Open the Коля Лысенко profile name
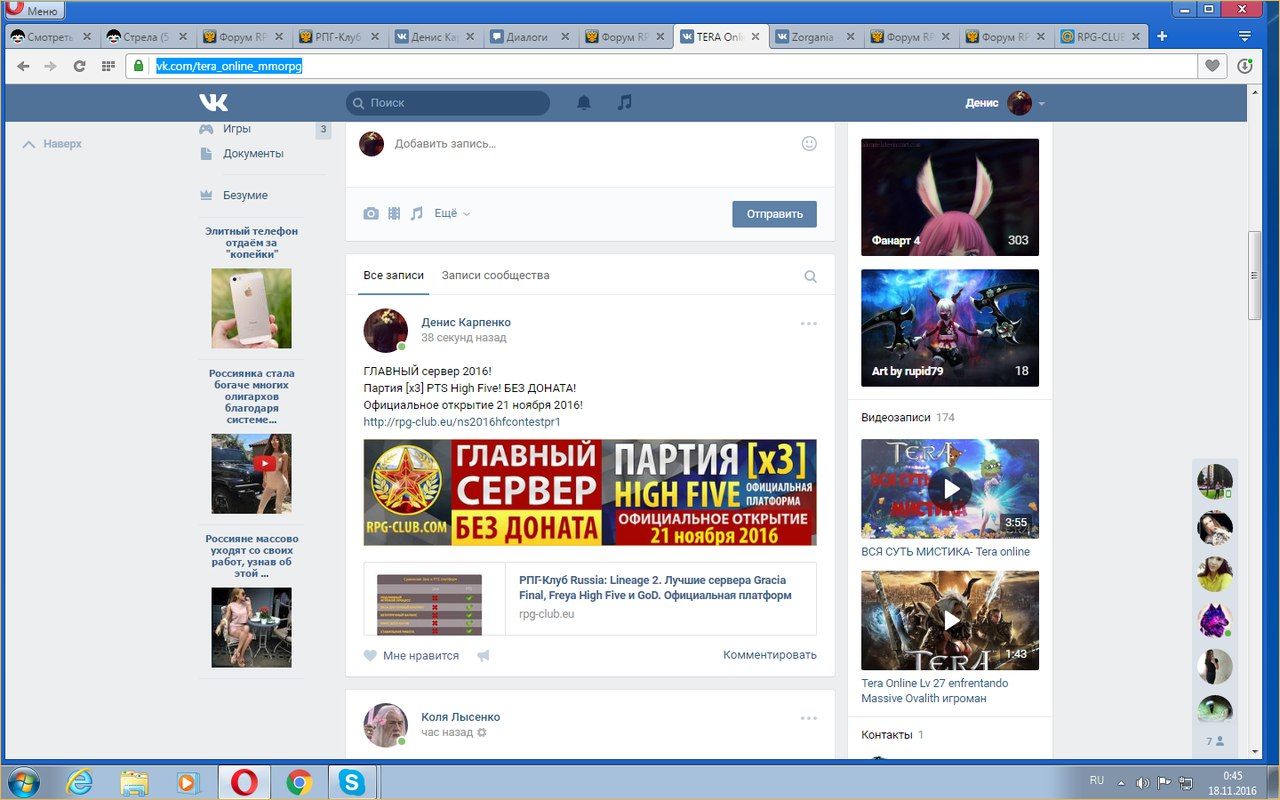This screenshot has height=800, width=1280. pyautogui.click(x=461, y=717)
